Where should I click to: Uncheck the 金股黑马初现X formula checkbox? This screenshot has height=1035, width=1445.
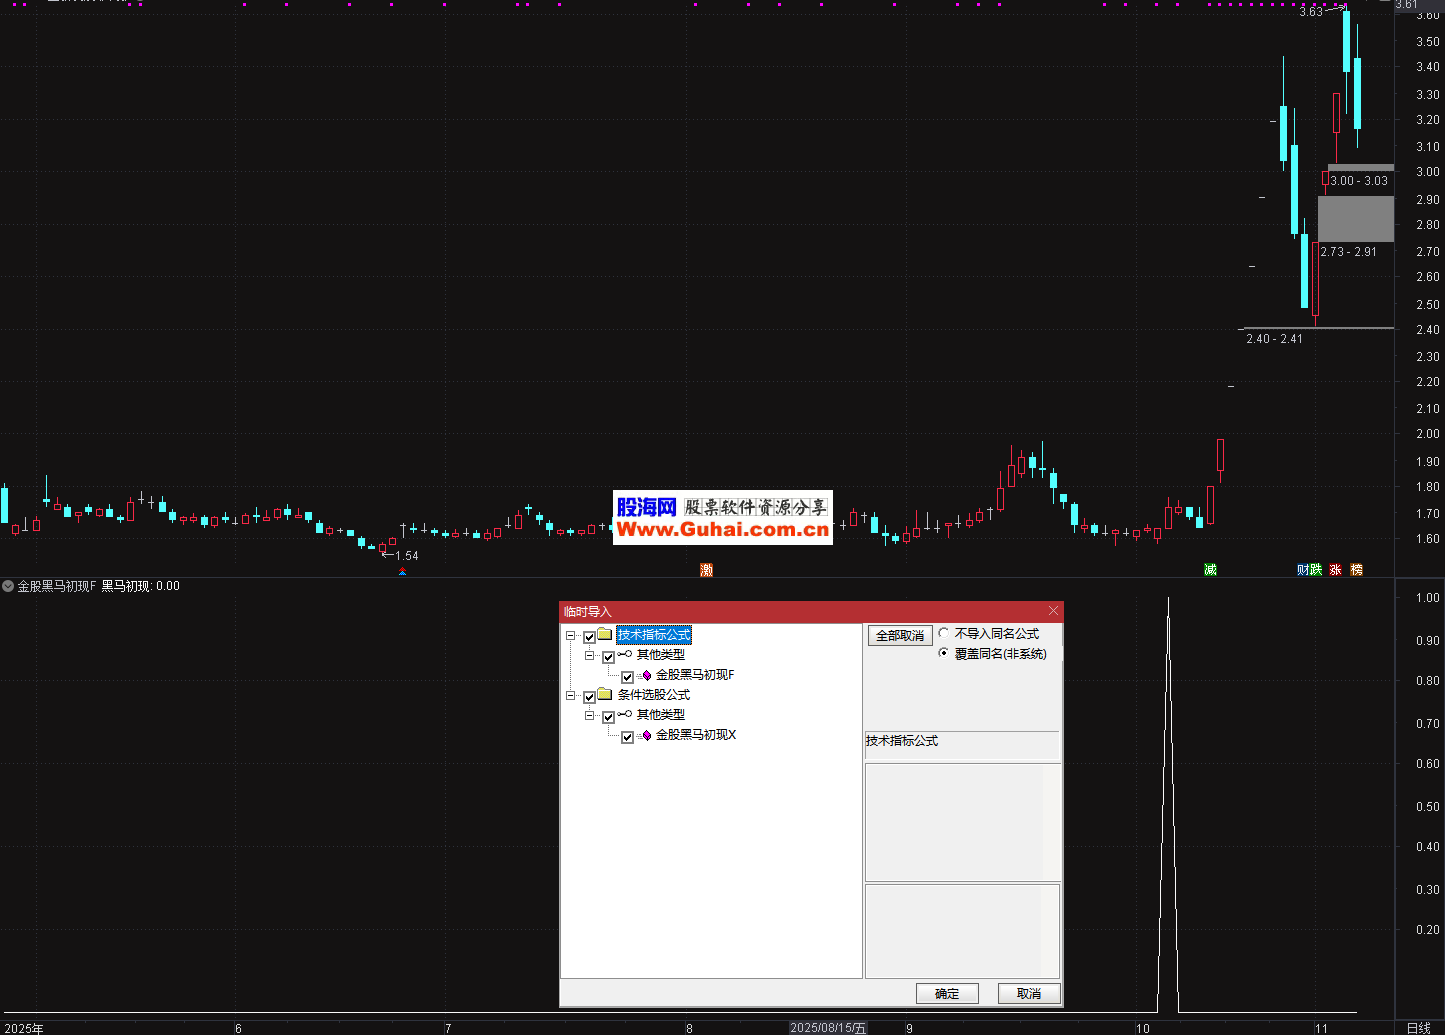click(x=627, y=736)
